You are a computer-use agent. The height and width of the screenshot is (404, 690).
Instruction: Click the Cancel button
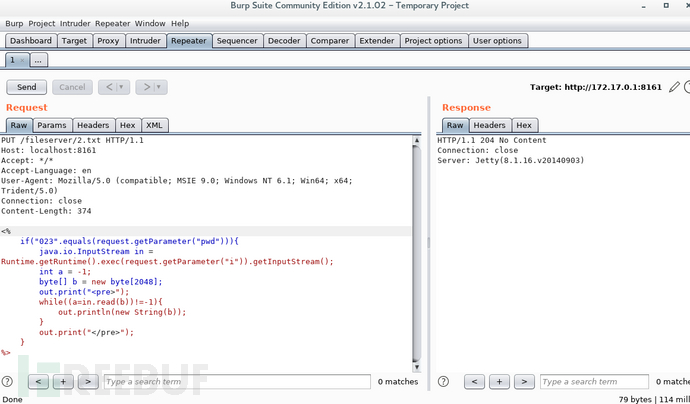pos(72,87)
